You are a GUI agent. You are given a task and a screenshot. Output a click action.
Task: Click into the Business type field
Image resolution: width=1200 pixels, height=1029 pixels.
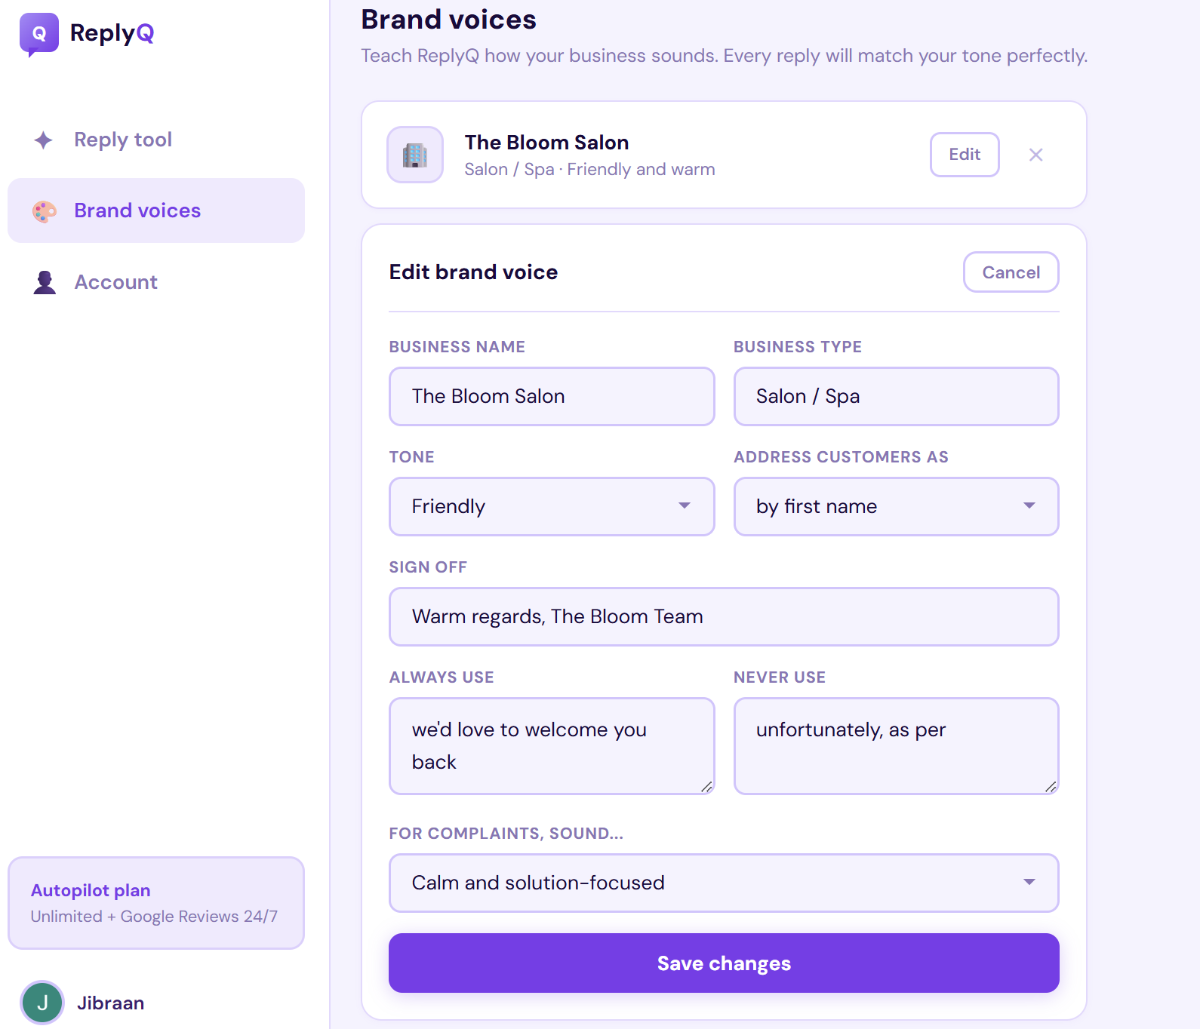click(x=895, y=396)
